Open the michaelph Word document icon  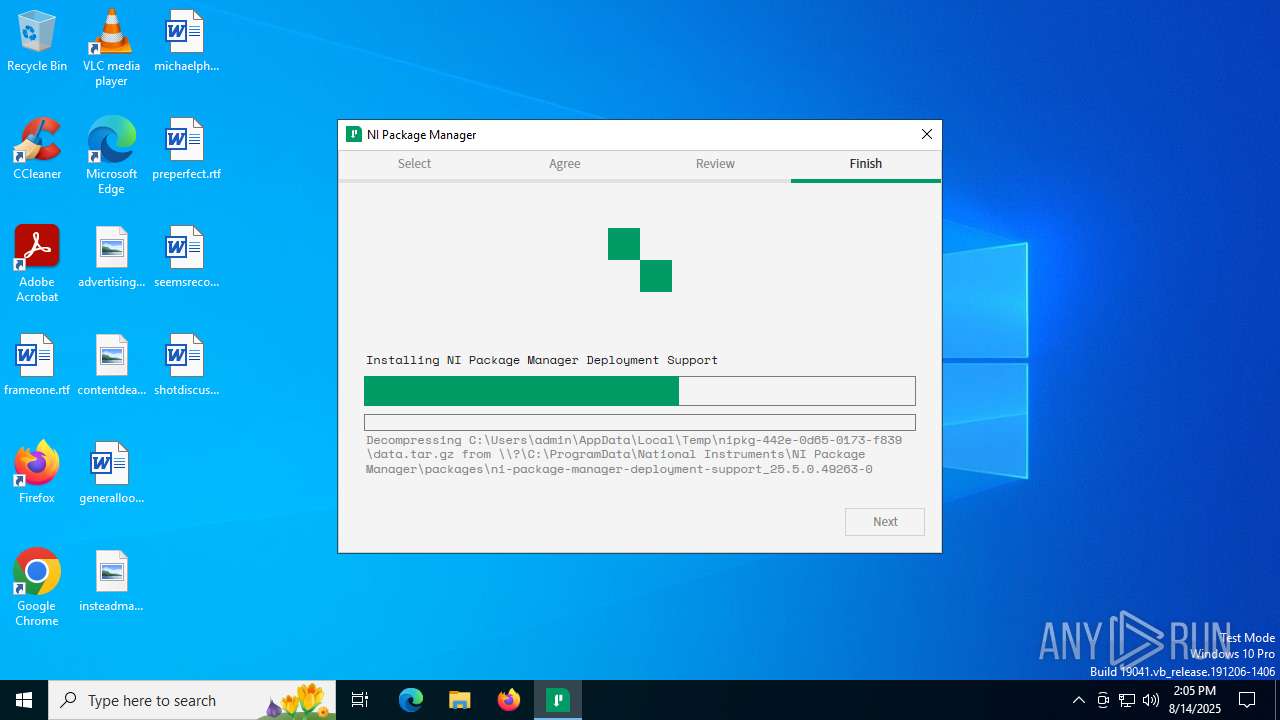coord(186,42)
